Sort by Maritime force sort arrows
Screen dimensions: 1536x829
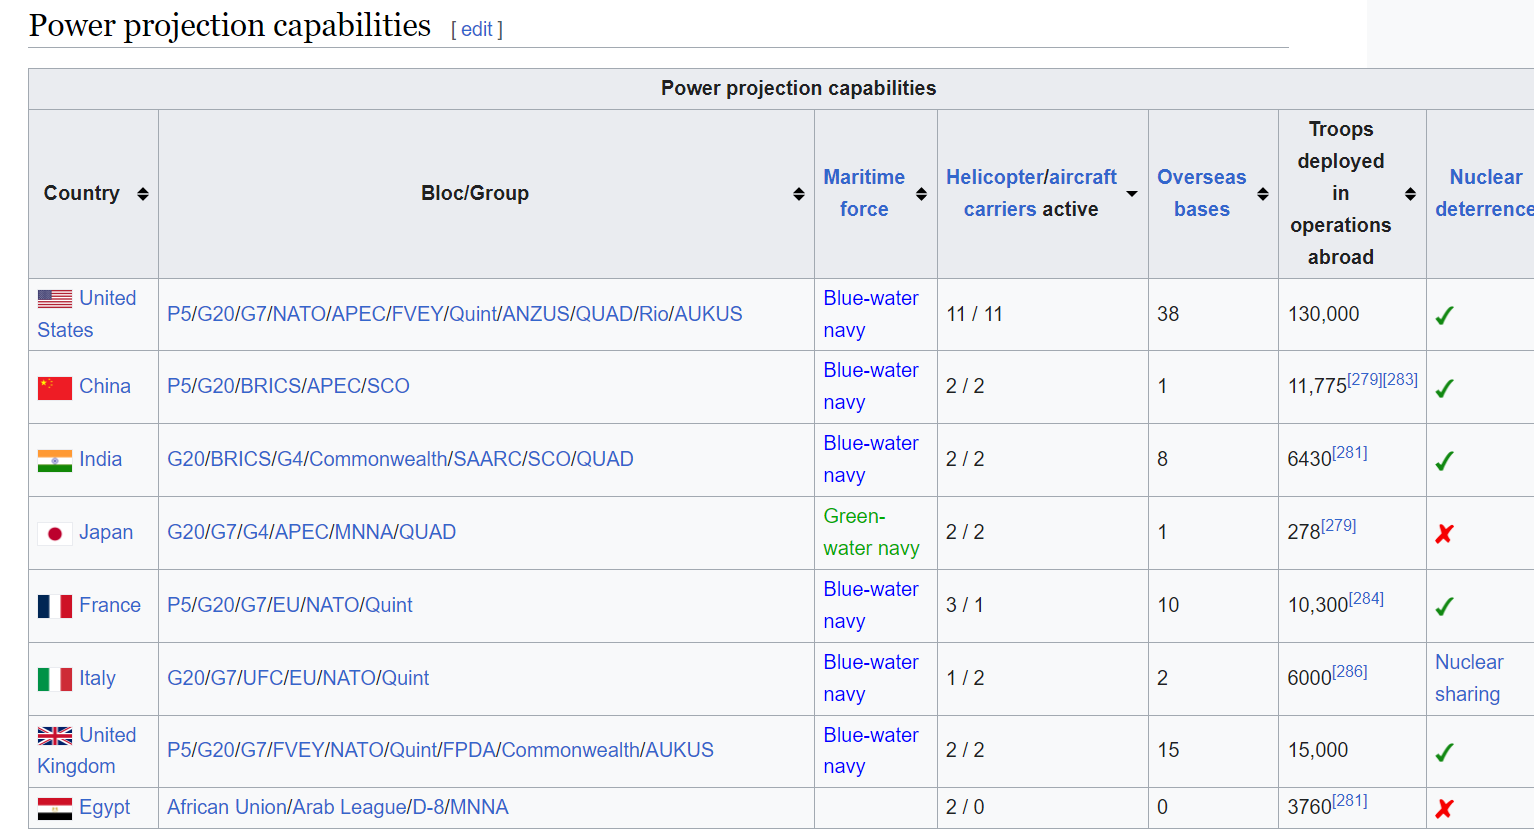pos(922,194)
